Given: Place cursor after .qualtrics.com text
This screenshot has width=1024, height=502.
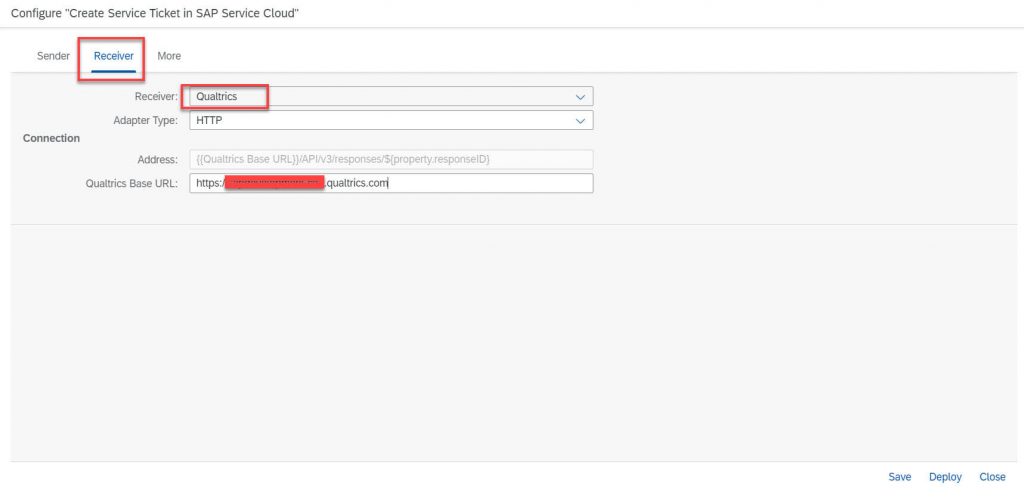Looking at the screenshot, I should tap(389, 183).
